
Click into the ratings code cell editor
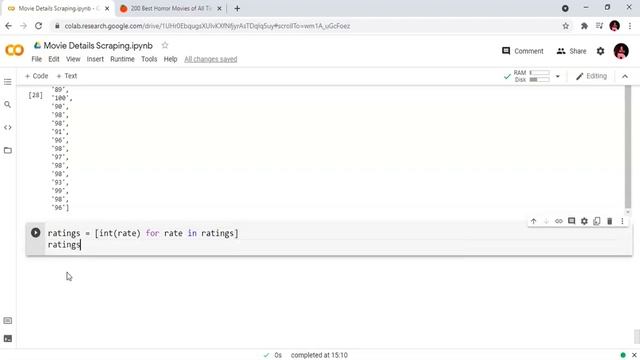tap(337, 239)
